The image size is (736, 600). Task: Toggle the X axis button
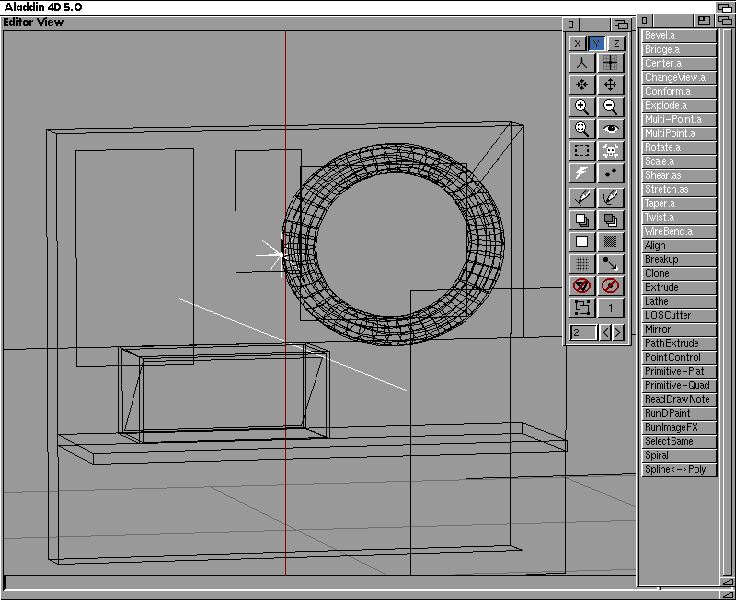577,43
